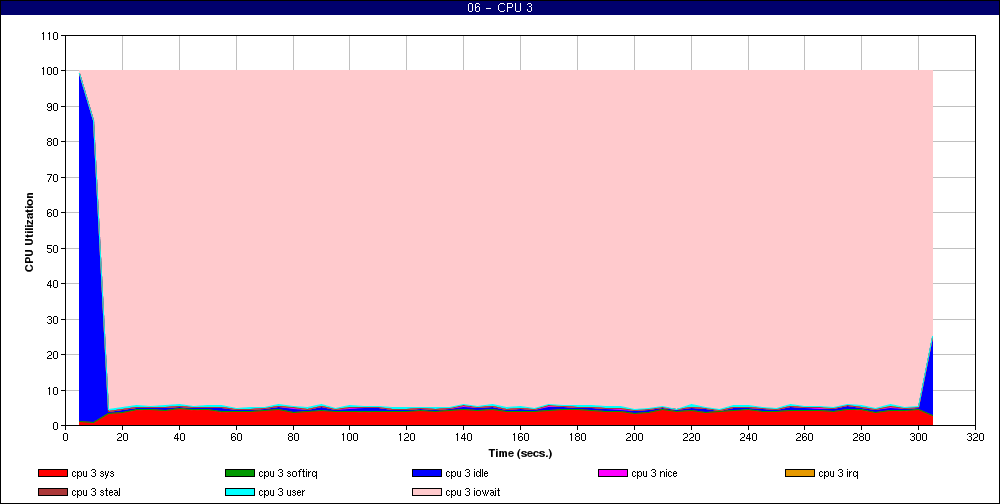The height and width of the screenshot is (504, 1000).
Task: Select the 'cpu 3 softirq' legend label
Action: tap(288, 473)
